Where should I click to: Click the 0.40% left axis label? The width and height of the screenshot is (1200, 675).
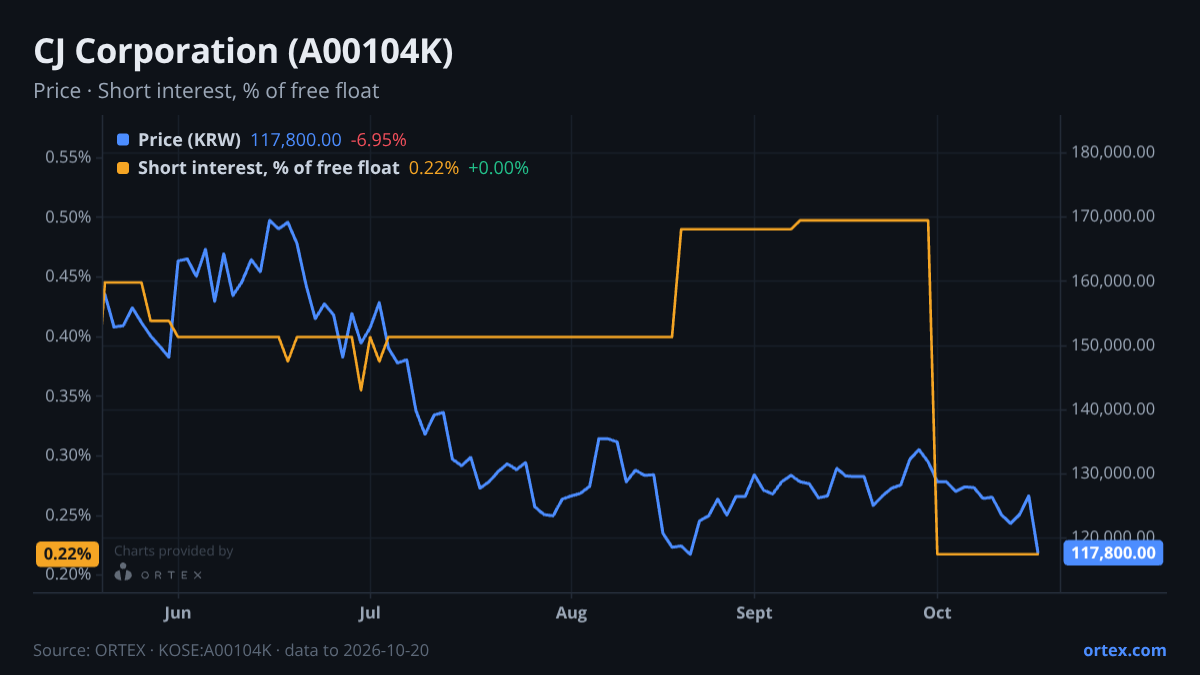click(x=68, y=336)
